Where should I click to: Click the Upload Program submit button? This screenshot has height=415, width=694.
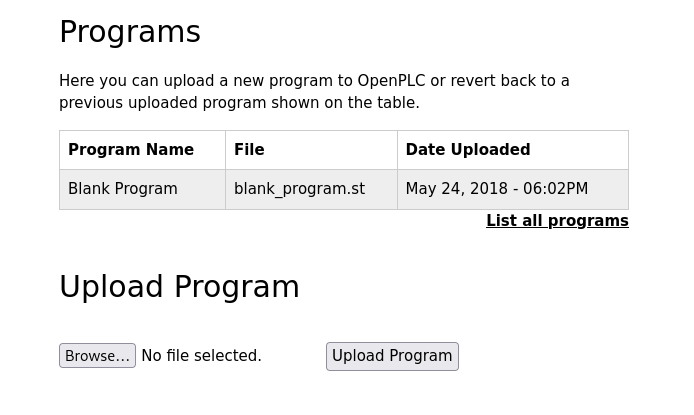[x=392, y=356]
